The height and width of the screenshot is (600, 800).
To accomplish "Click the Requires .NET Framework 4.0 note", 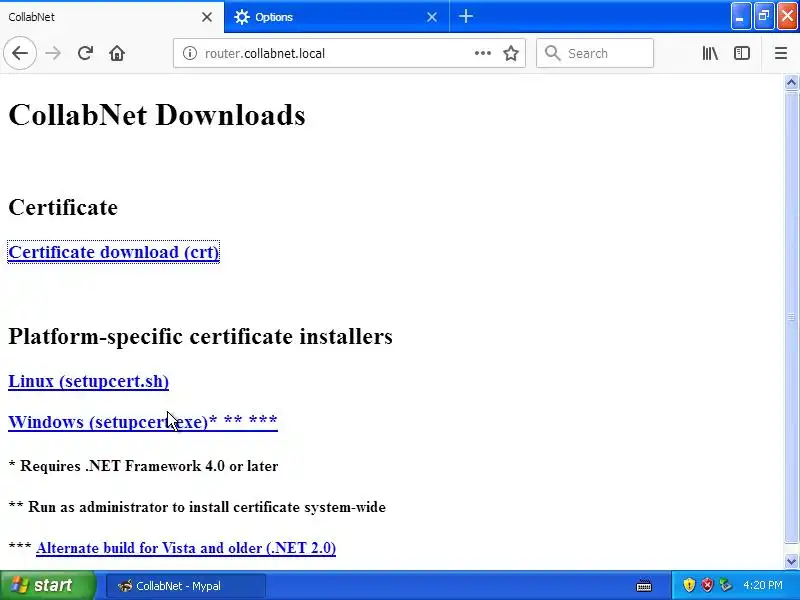I will click(x=143, y=466).
